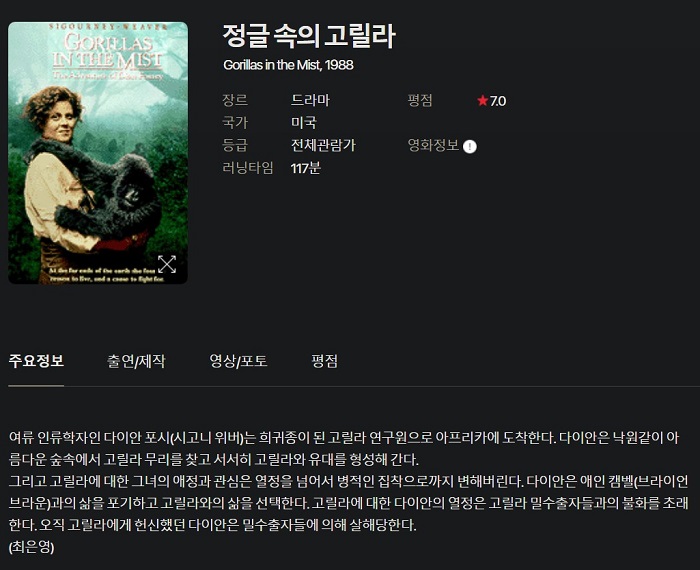Click the synopsis paragraph starting 여류 인류학자인
This screenshot has height=570, width=700.
click(x=348, y=481)
